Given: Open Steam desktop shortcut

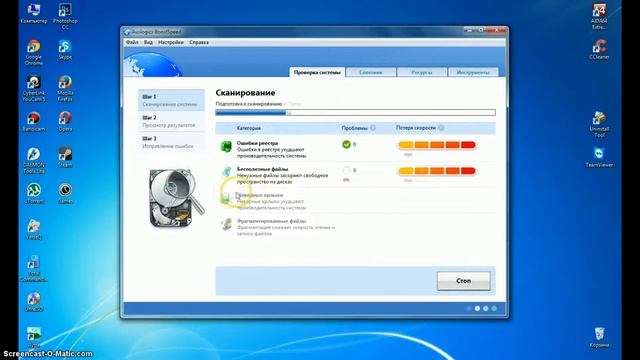Looking at the screenshot, I should [x=65, y=158].
